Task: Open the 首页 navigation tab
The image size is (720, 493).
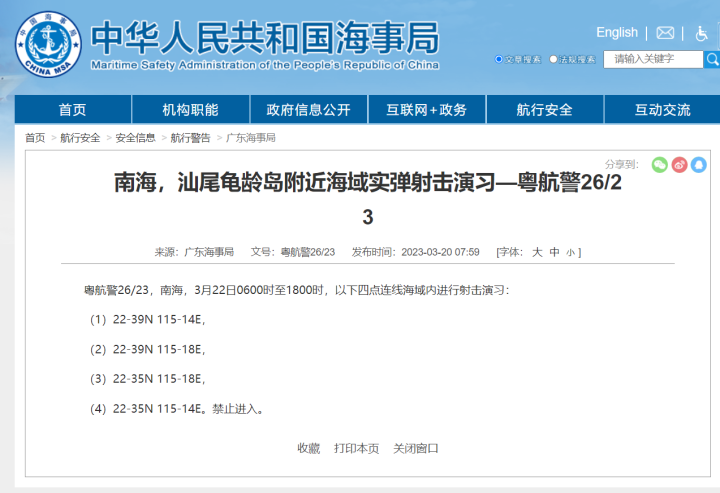Action: [73, 109]
